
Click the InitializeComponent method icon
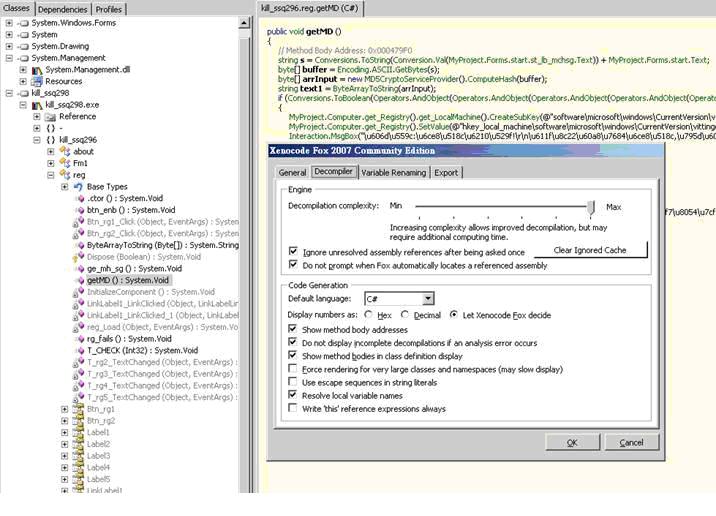79,292
